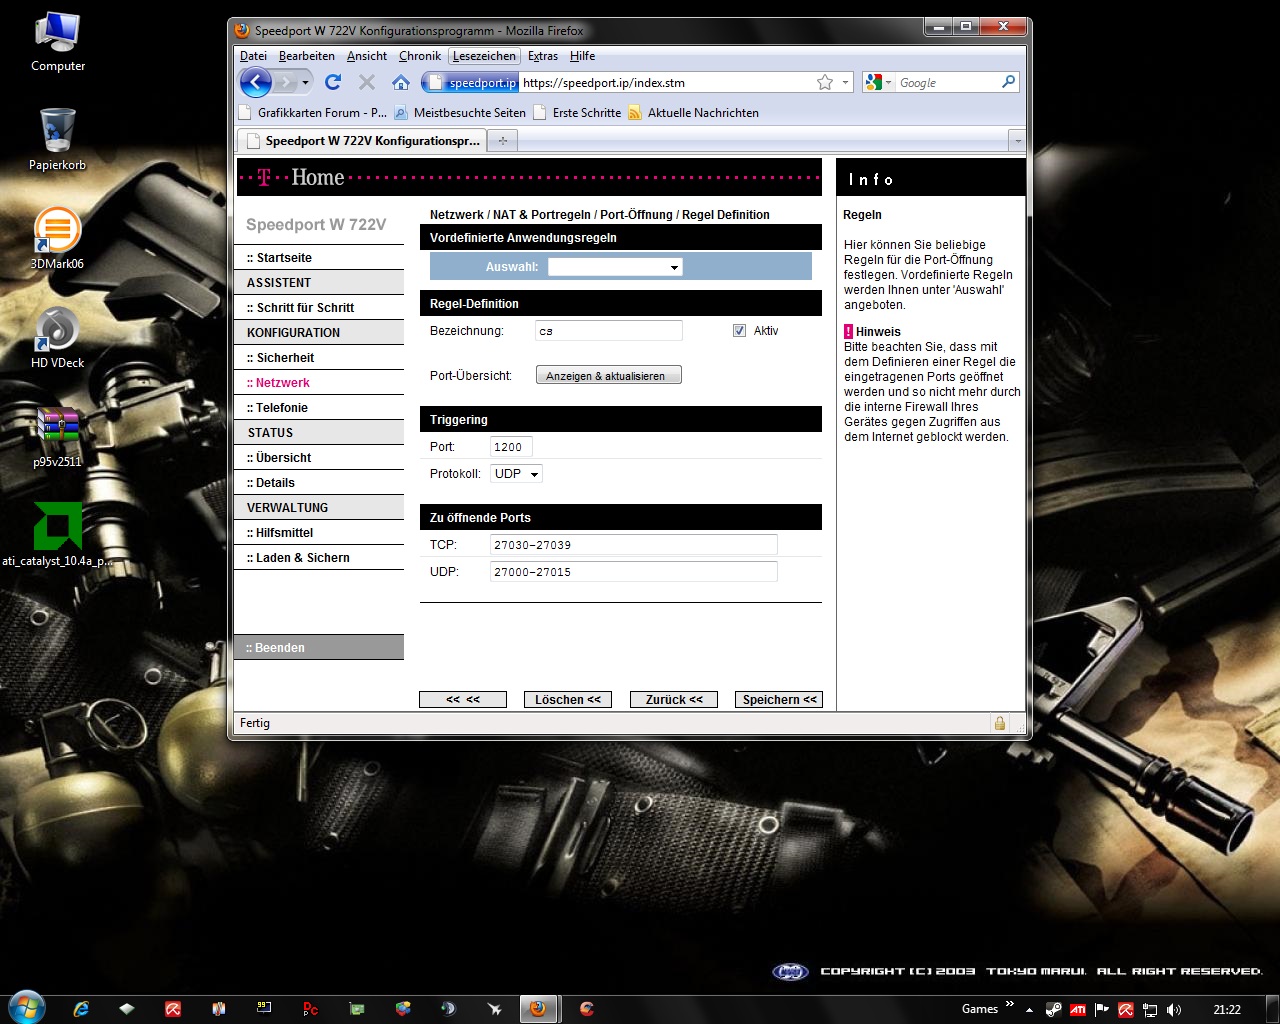Open the Hilfe menu
Viewport: 1280px width, 1024px height.
click(x=582, y=56)
